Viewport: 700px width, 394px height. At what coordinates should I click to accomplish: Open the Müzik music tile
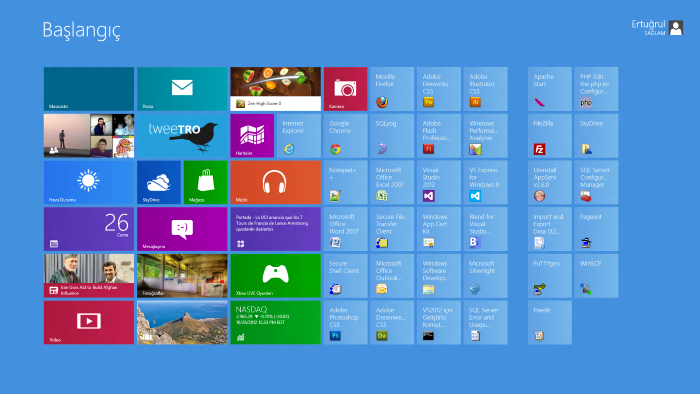(275, 182)
